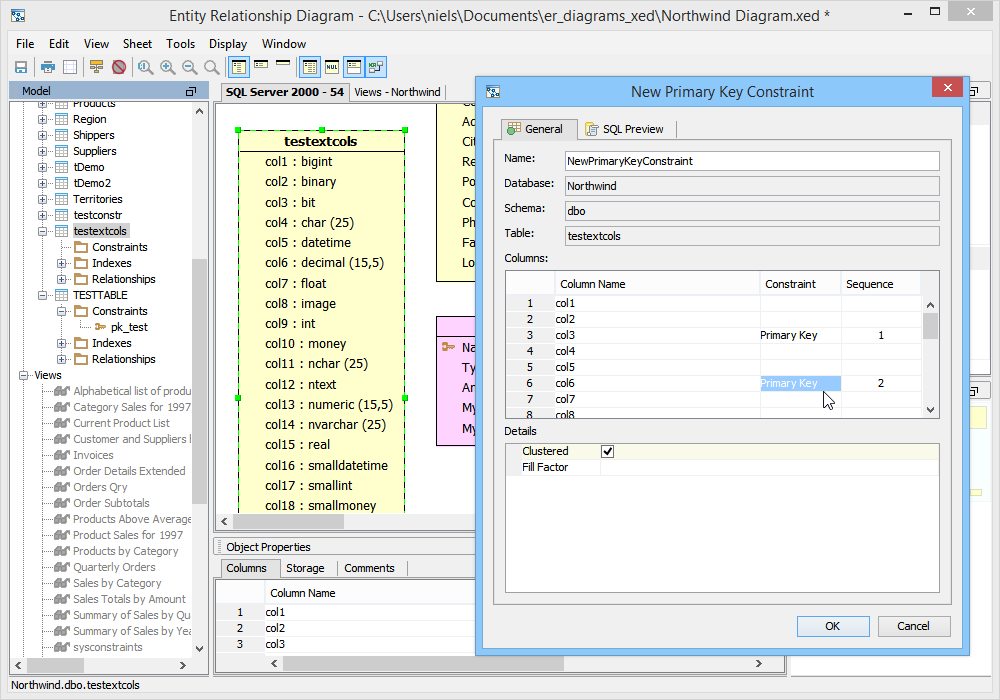The width and height of the screenshot is (1000, 700).
Task: Expand the Region table node
Action: [43, 119]
